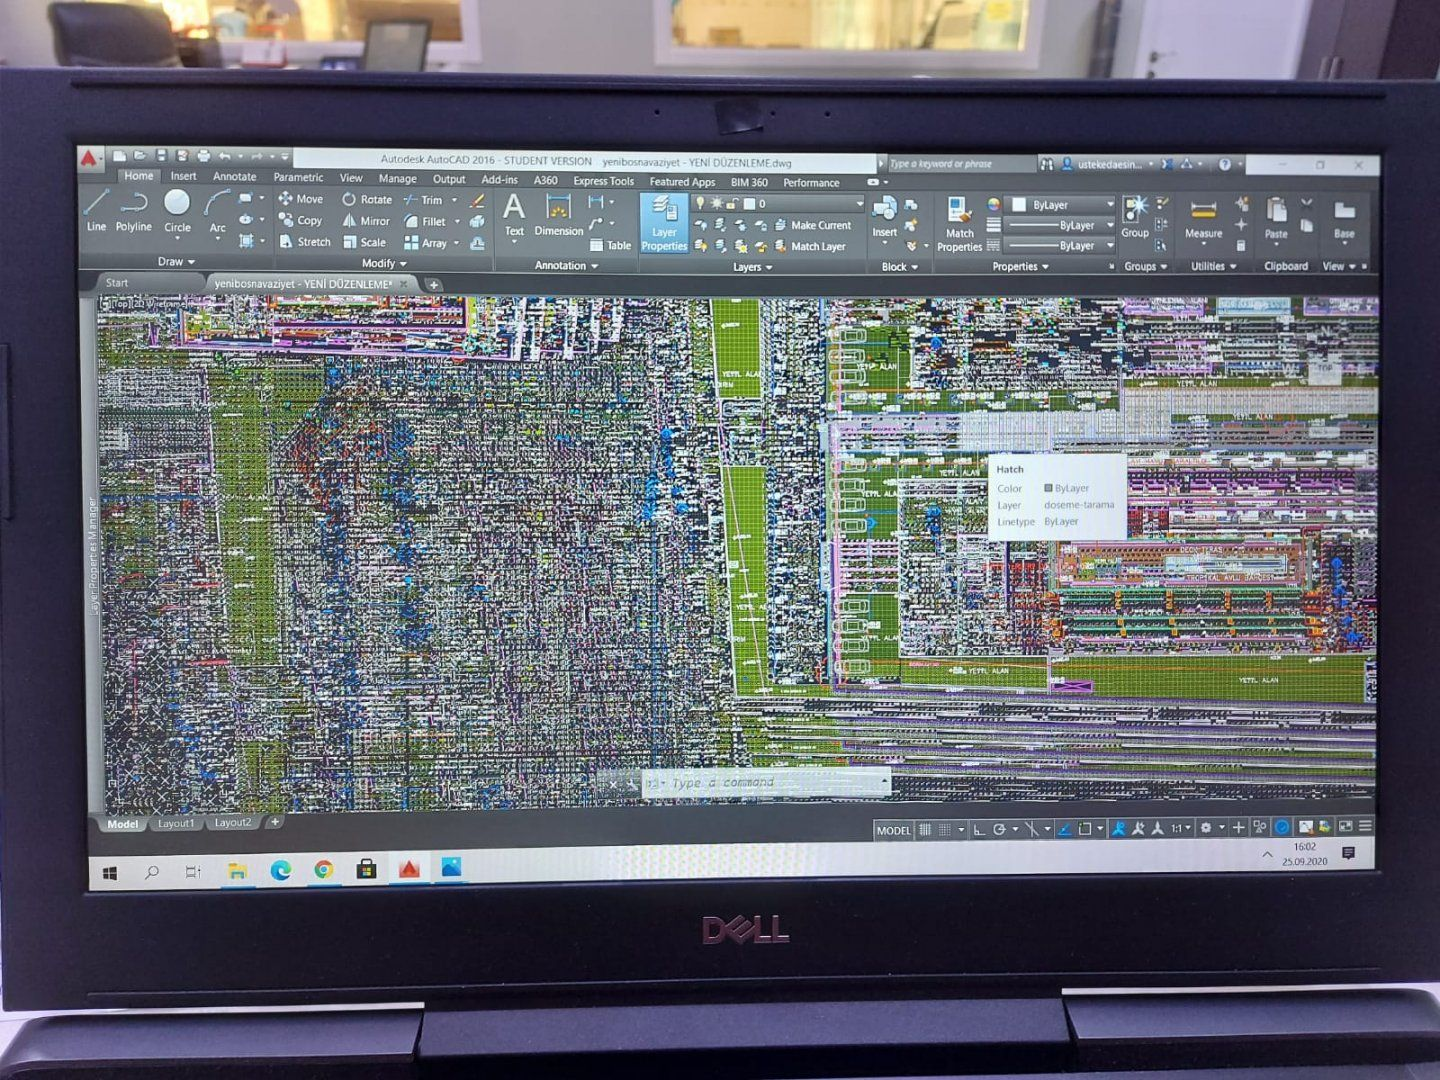This screenshot has width=1440, height=1080.
Task: Expand the Block panel
Action: [x=899, y=267]
